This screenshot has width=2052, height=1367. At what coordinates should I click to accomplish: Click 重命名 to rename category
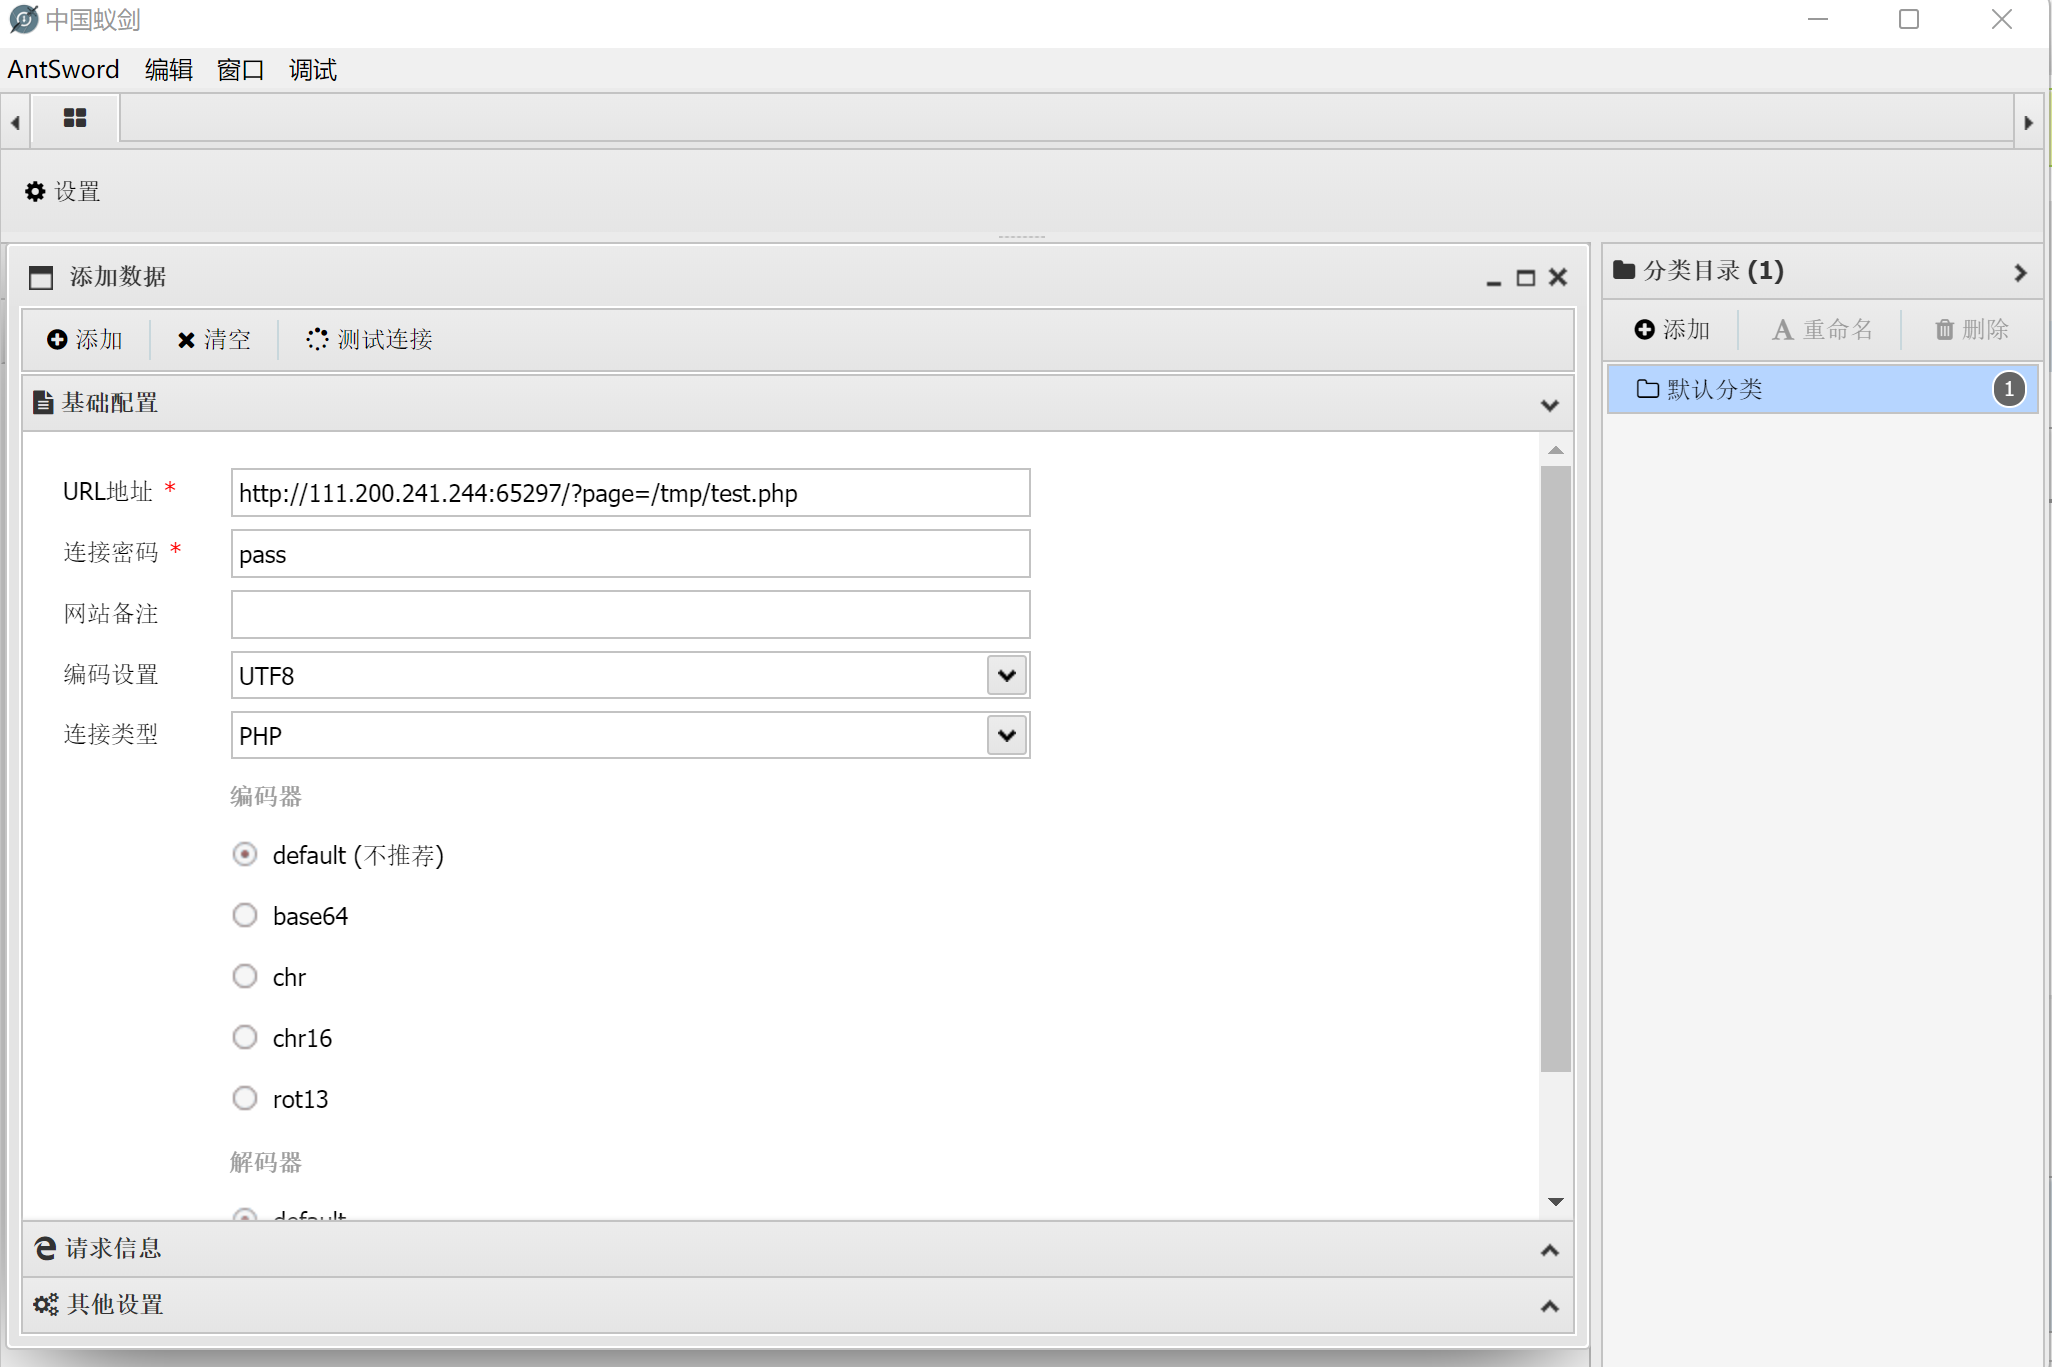[1822, 329]
